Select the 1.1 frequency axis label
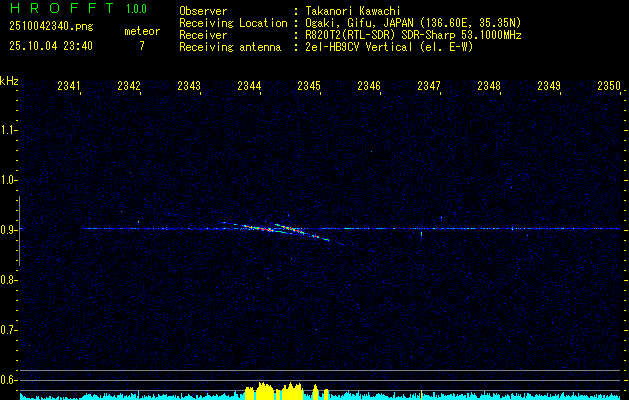The height and width of the screenshot is (400, 629). click(x=9, y=130)
